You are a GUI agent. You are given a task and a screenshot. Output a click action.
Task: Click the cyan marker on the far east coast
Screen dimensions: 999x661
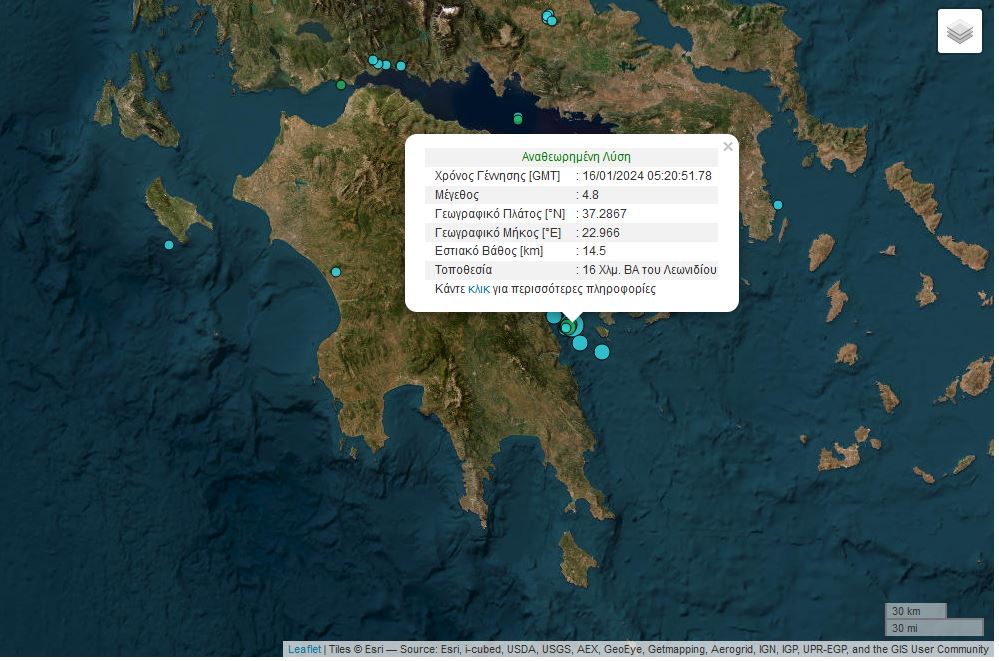pyautogui.click(x=778, y=205)
